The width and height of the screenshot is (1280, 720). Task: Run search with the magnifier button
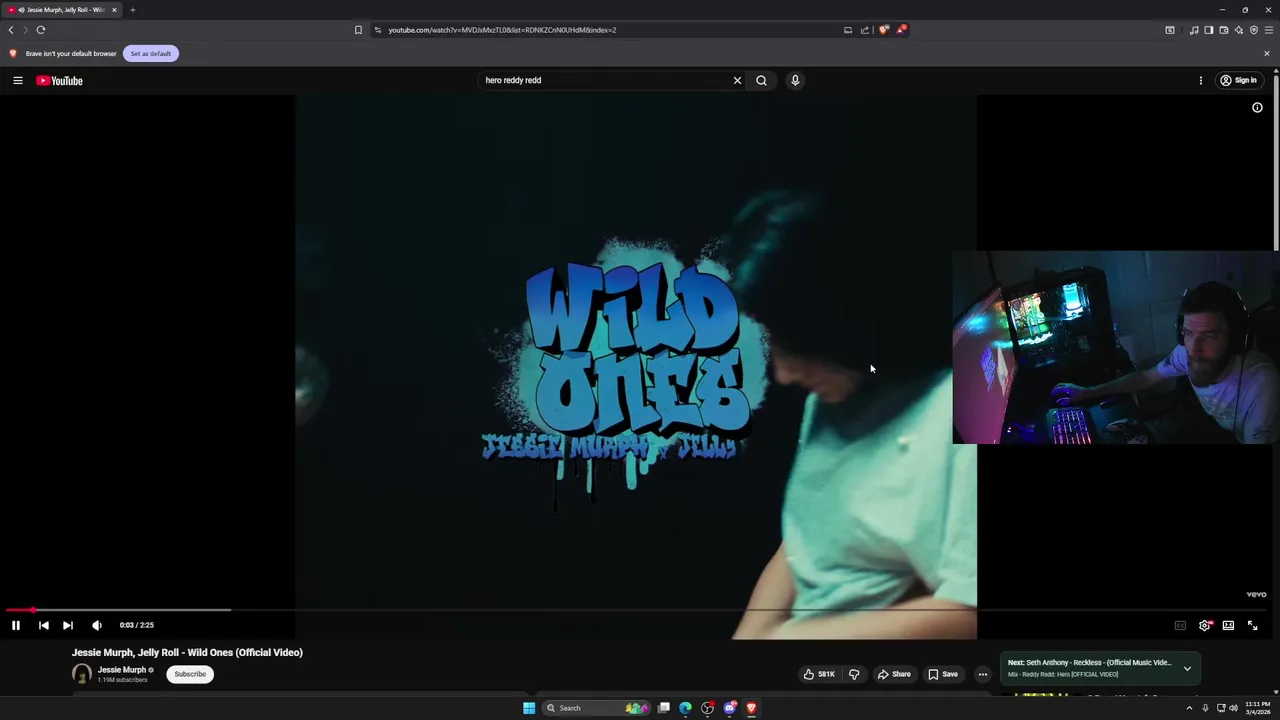[761, 80]
